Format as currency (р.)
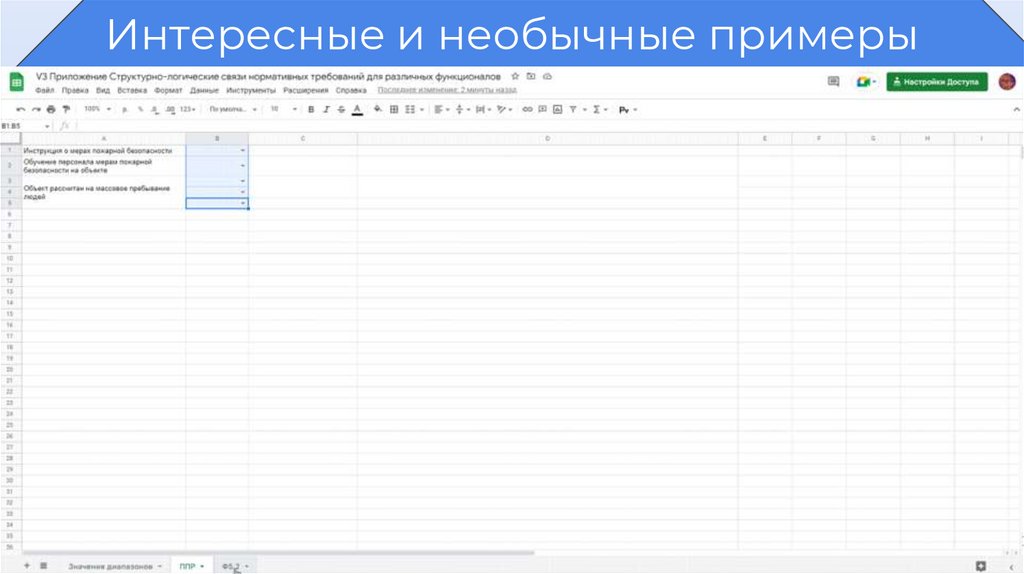The height and width of the screenshot is (574, 1024). [125, 110]
